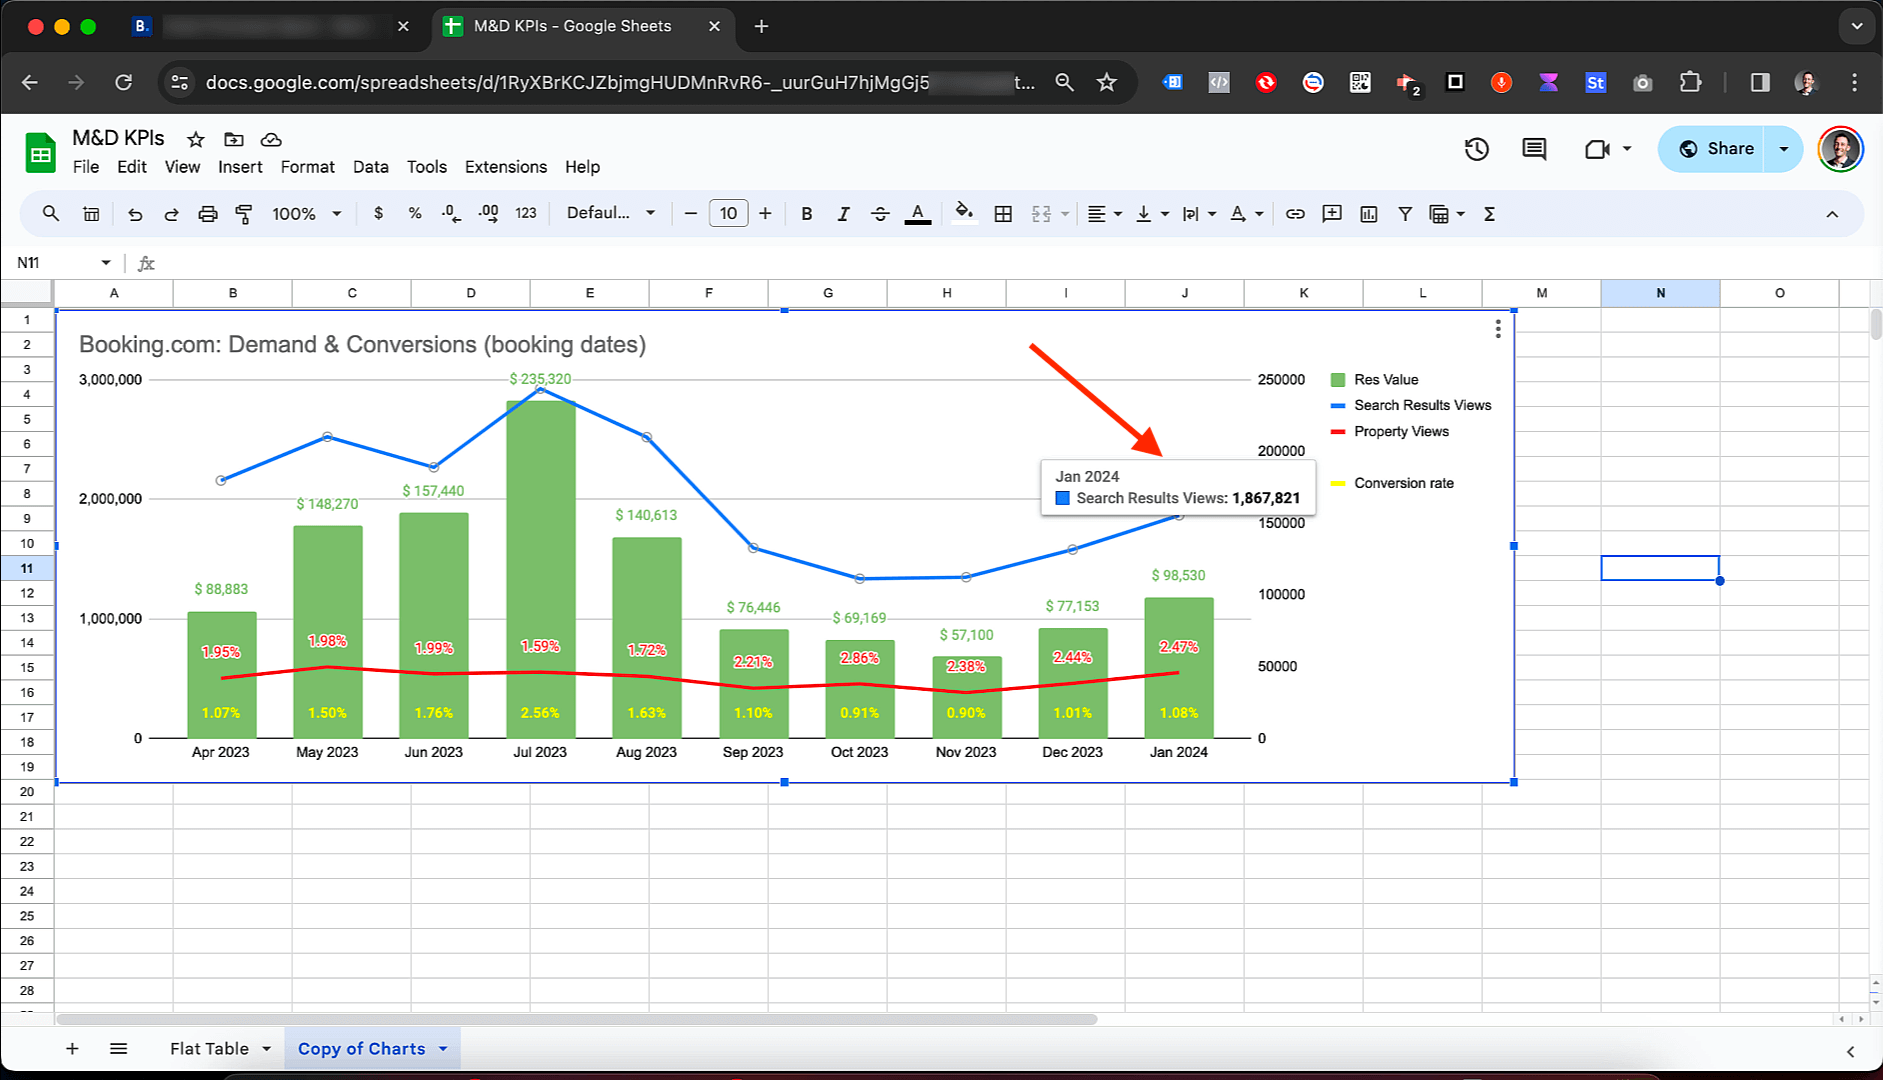The height and width of the screenshot is (1080, 1883).
Task: Open Name box dropdown arrow
Action: [105, 262]
